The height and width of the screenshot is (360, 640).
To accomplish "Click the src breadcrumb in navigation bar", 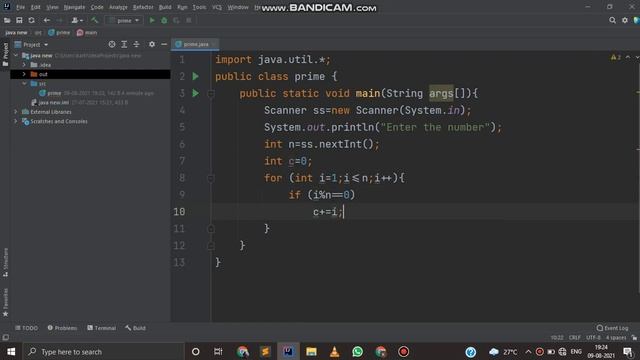I will tap(38, 32).
